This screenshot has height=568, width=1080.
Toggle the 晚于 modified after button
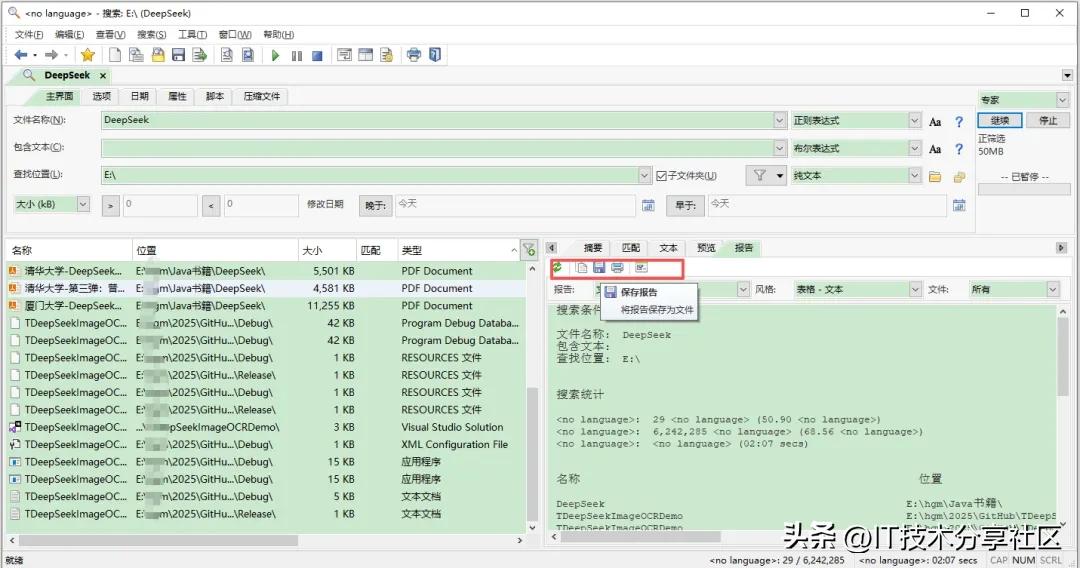tap(375, 205)
